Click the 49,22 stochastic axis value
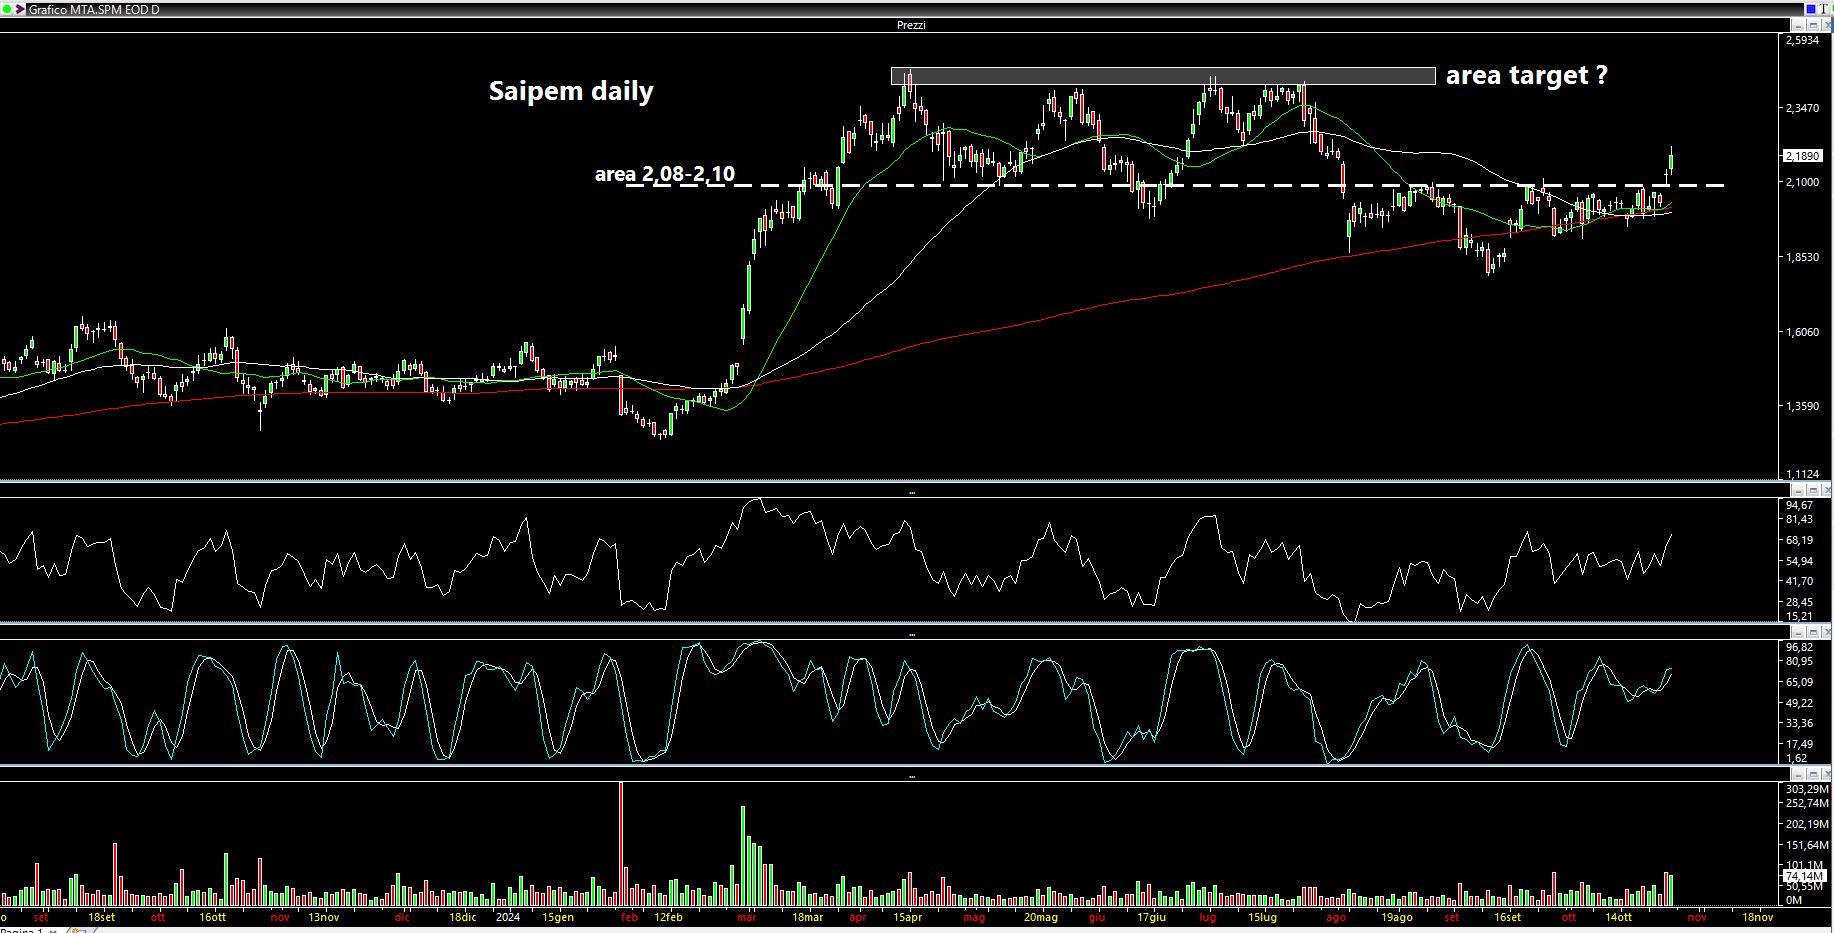 click(x=1799, y=703)
